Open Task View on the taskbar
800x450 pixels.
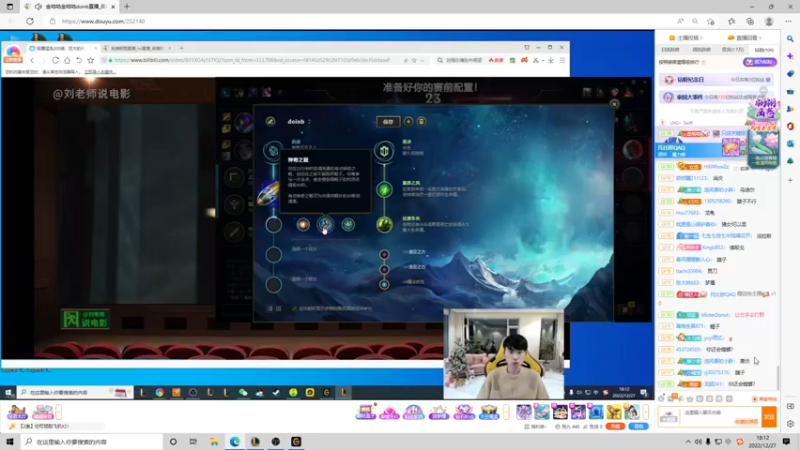(193, 441)
